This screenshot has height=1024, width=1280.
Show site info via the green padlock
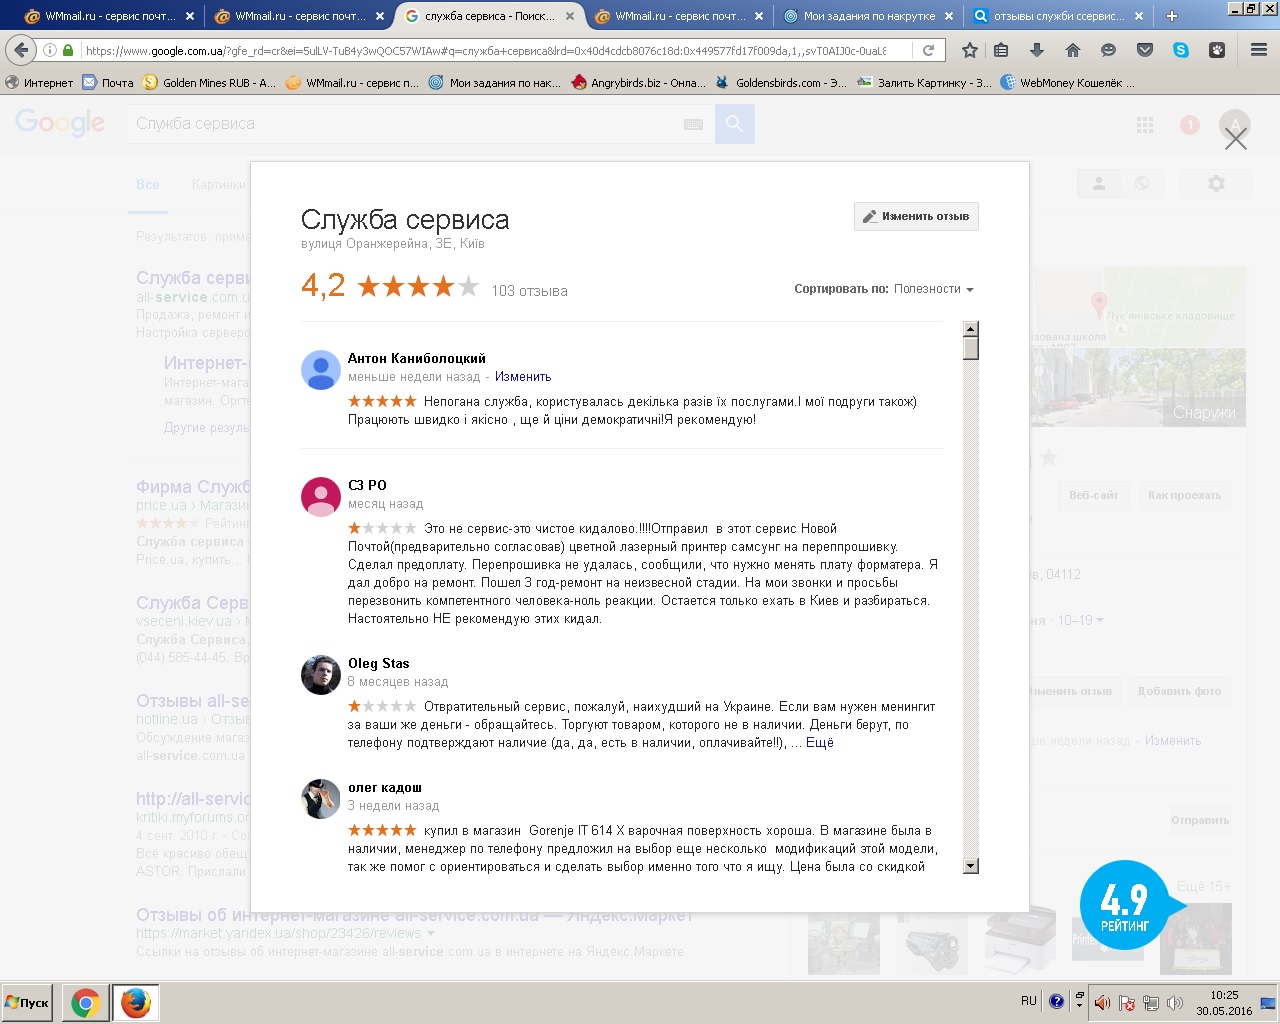(x=68, y=50)
